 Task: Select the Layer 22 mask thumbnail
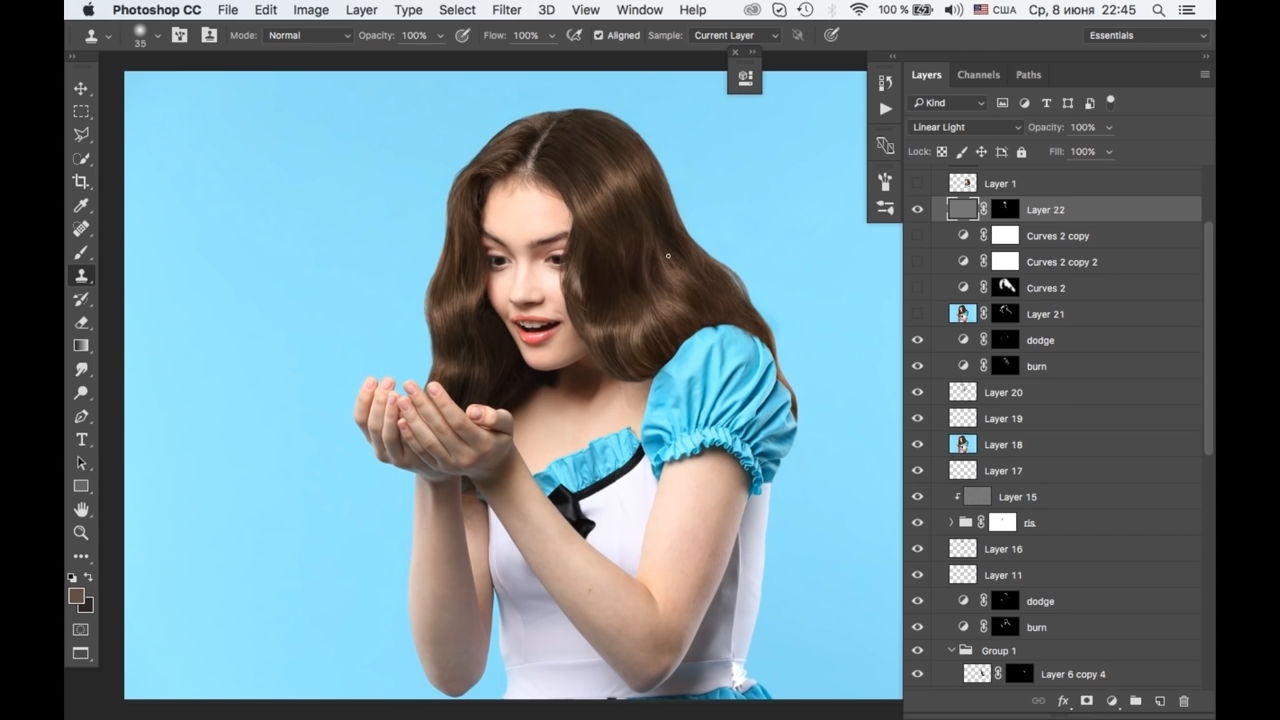tap(1005, 209)
